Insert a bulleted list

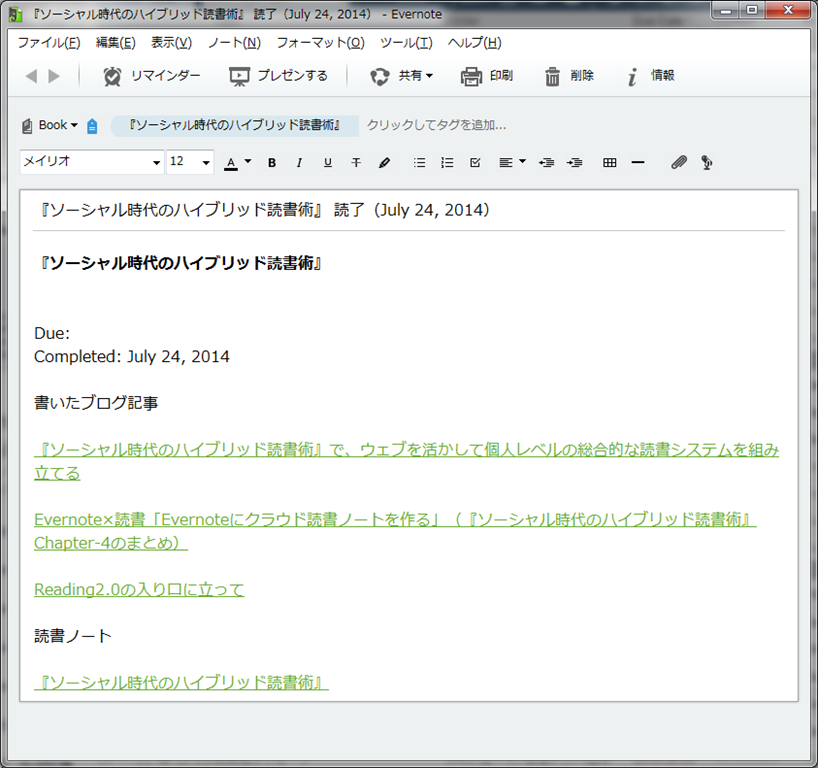click(x=419, y=163)
